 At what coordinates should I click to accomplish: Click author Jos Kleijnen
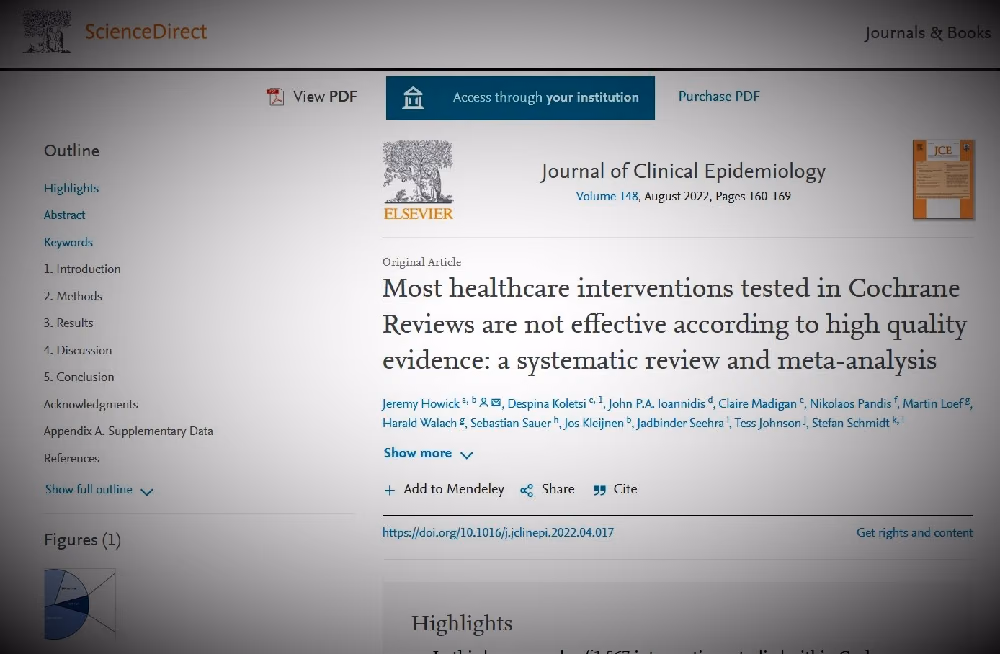594,423
